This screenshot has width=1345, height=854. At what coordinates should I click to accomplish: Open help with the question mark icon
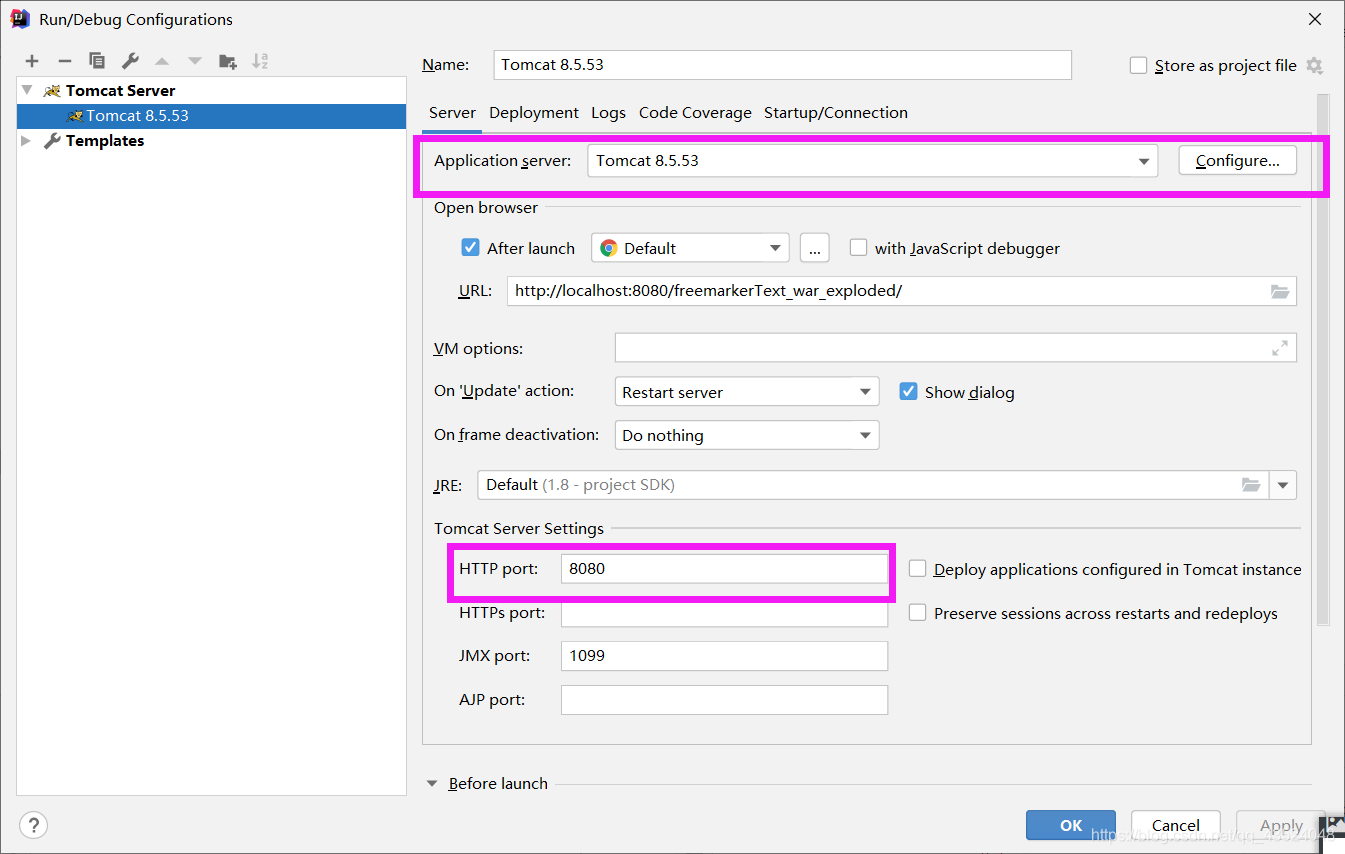[33, 825]
